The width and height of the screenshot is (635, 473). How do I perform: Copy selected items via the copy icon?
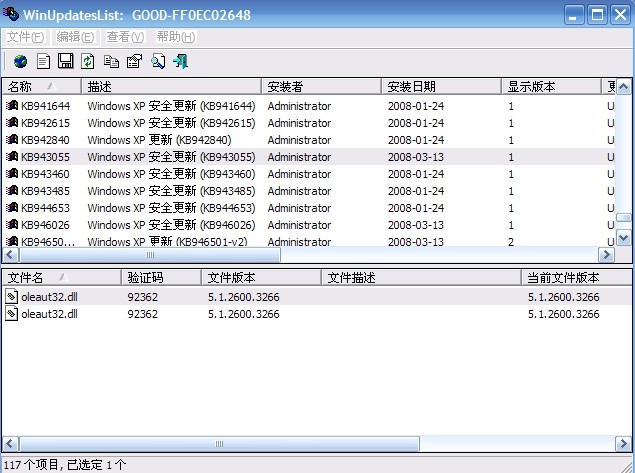point(111,62)
